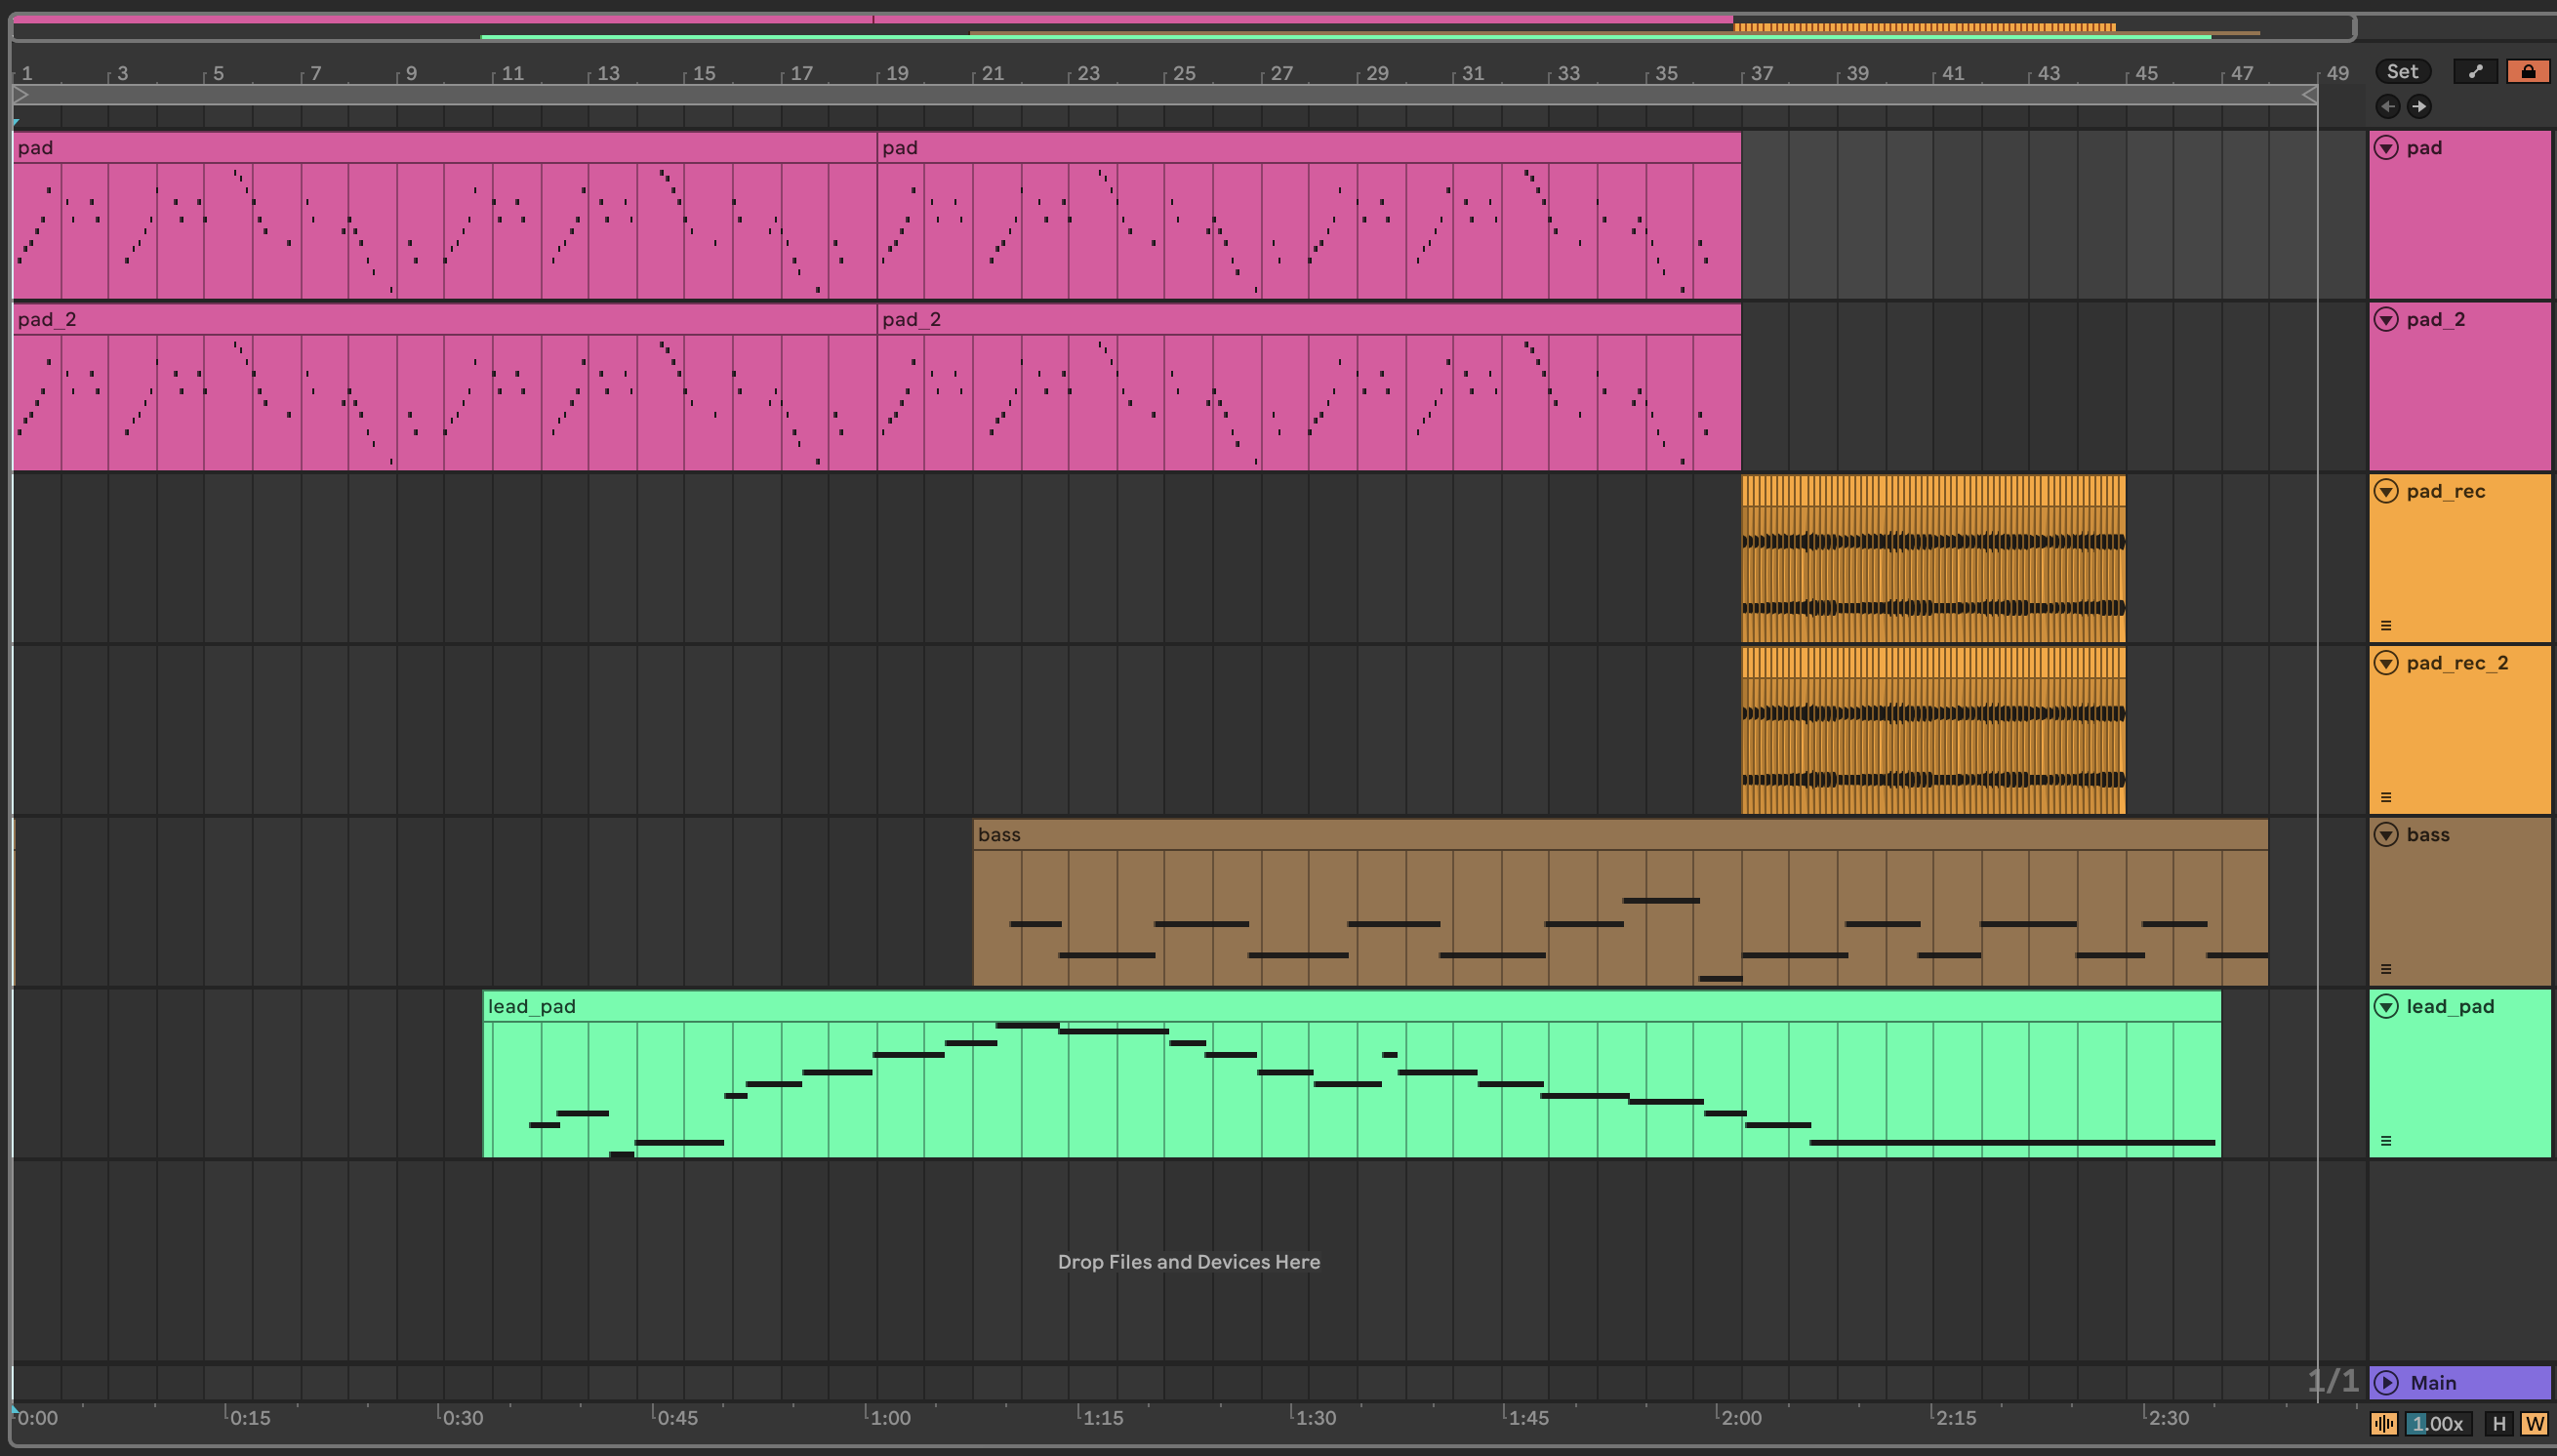
Task: Toggle the automation mode button
Action: 2475,71
